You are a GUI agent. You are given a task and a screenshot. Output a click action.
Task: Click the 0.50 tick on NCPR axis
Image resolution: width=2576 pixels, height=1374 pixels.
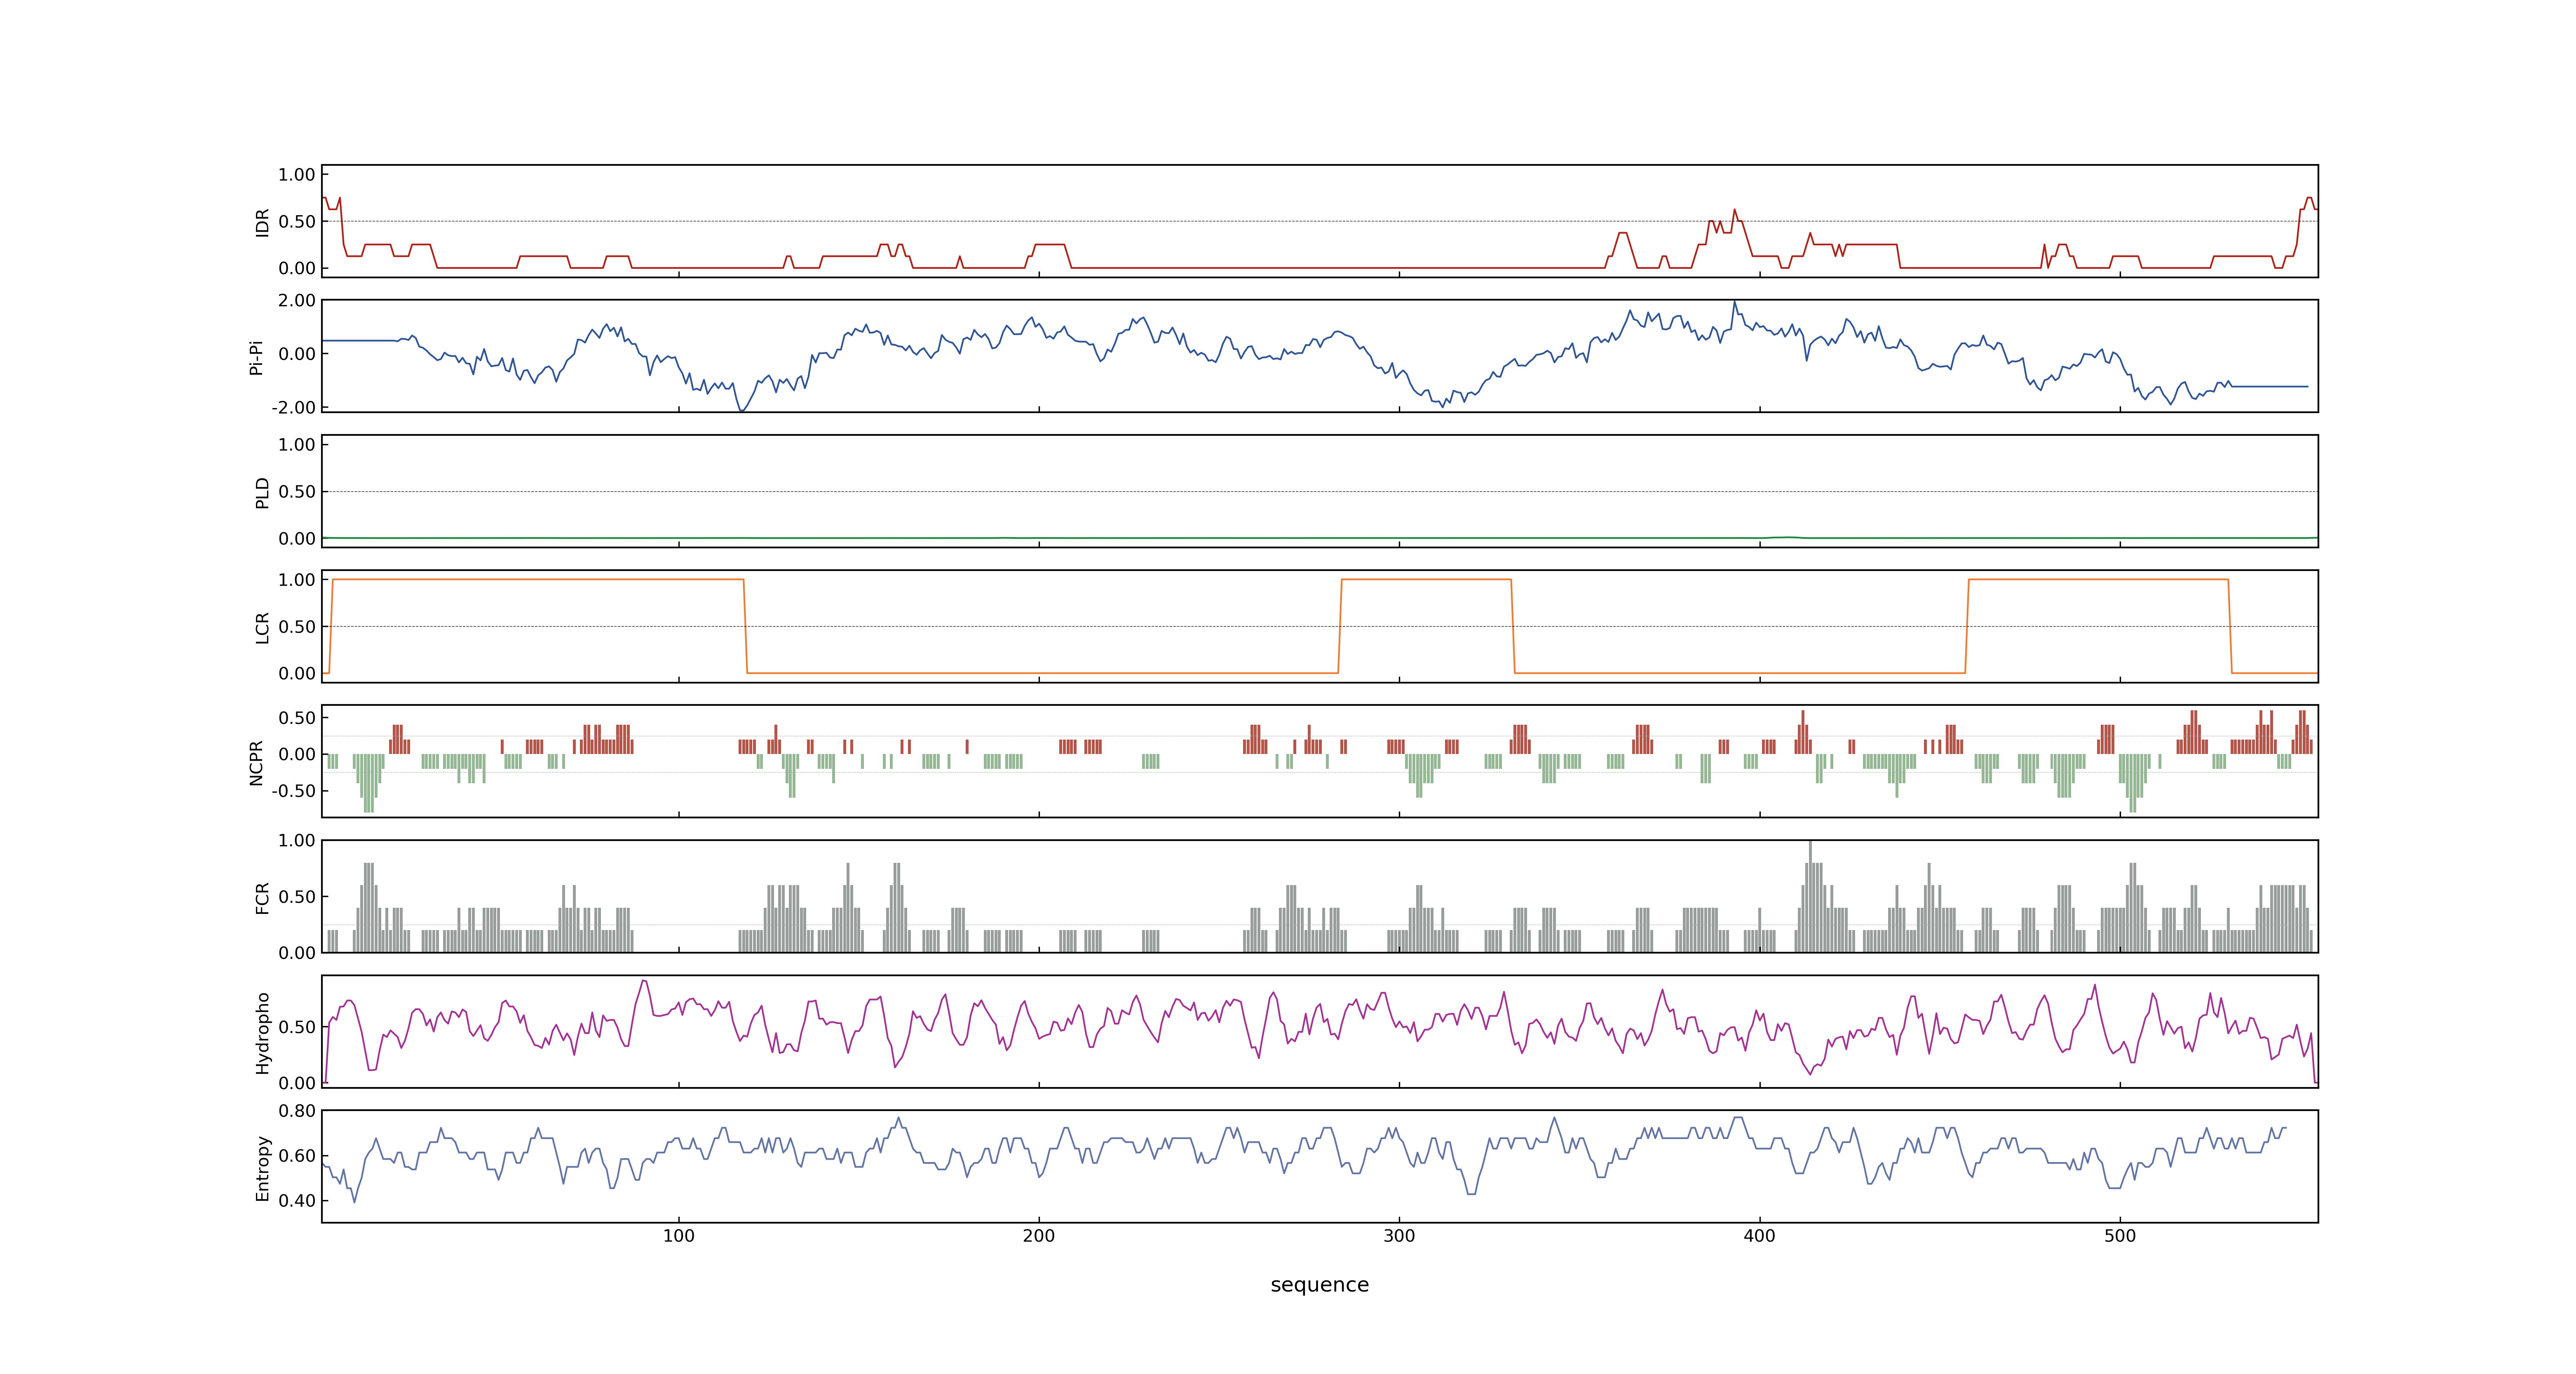(297, 718)
